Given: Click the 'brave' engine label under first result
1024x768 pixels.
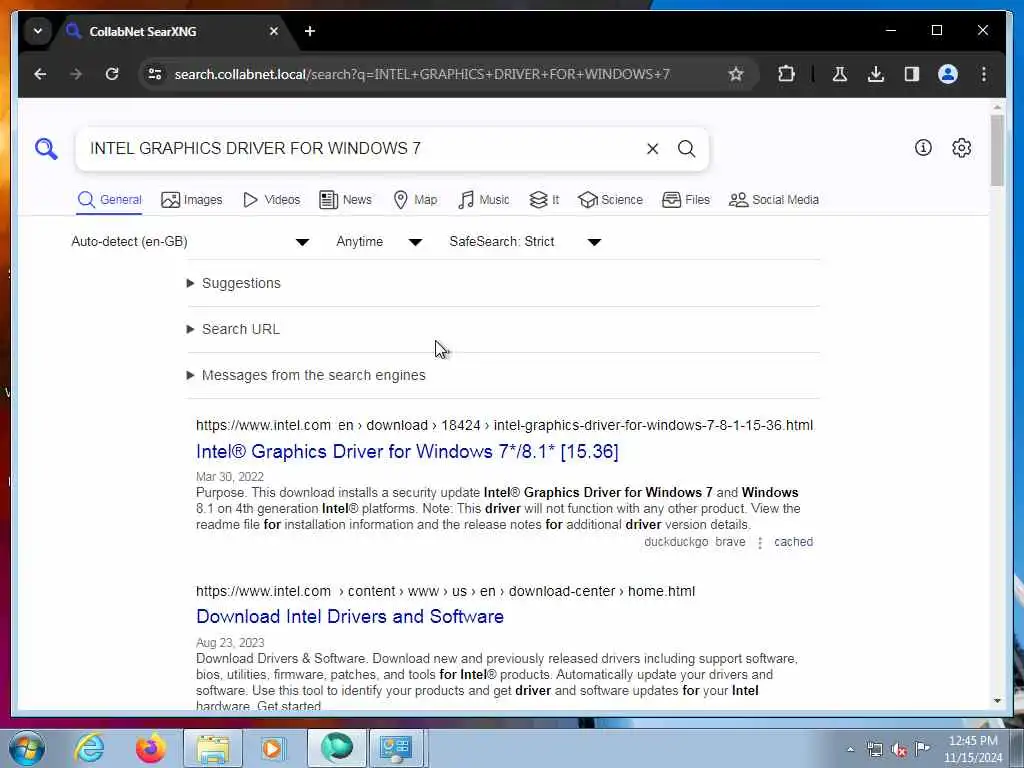Looking at the screenshot, I should click(730, 542).
